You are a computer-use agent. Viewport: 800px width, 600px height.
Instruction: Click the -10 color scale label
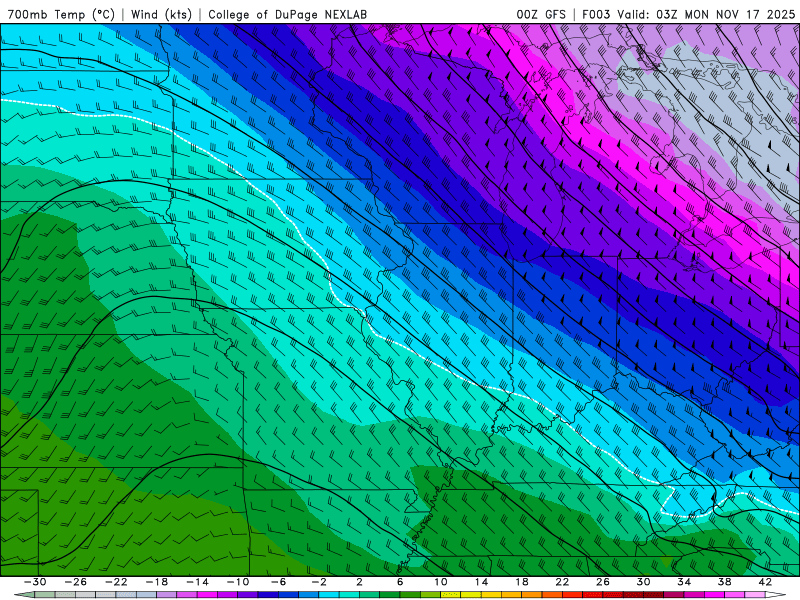point(238,582)
